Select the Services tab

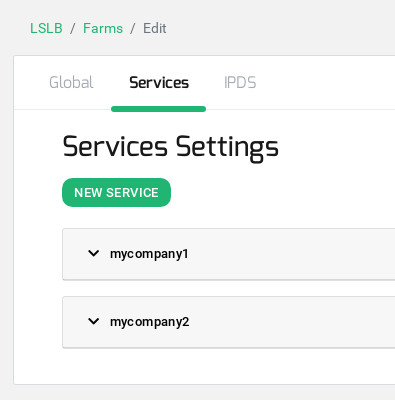click(x=159, y=83)
